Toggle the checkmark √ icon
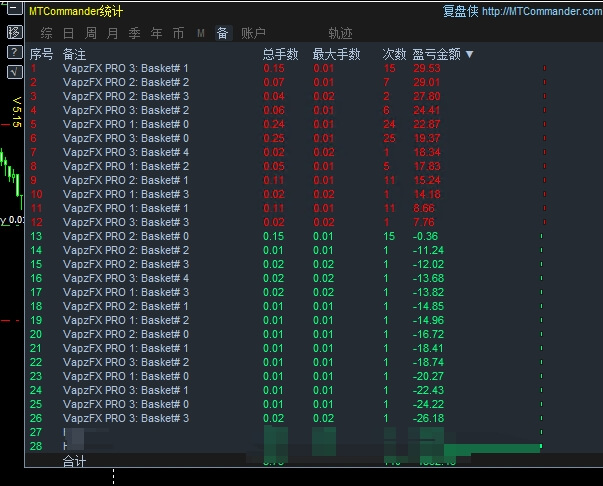This screenshot has height=486, width=603. click(x=13, y=72)
